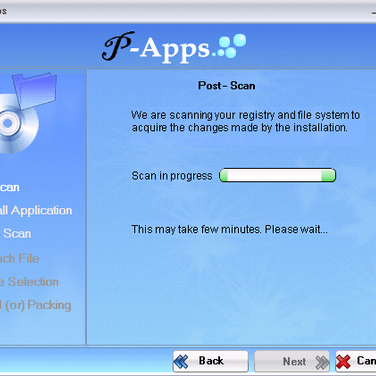Click the Back button
This screenshot has height=376, width=376.
[x=211, y=361]
